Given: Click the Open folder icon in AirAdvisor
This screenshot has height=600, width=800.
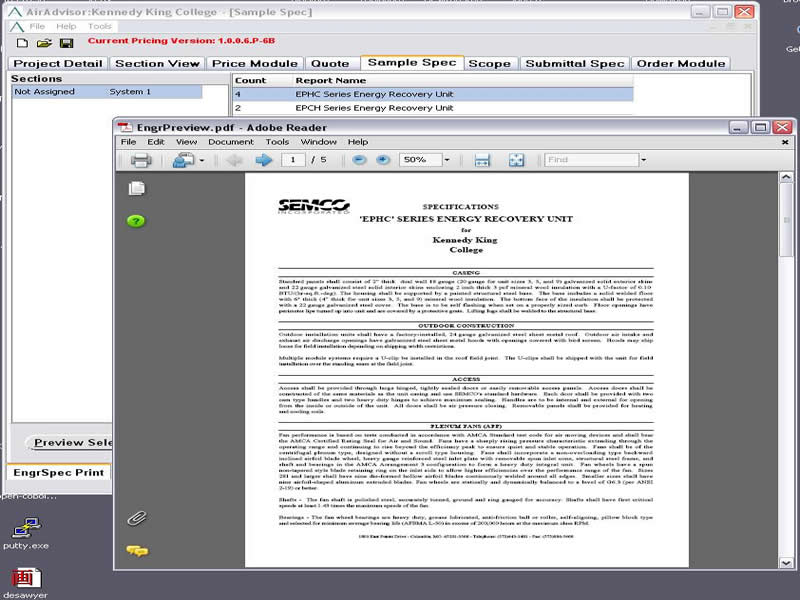Looking at the screenshot, I should point(44,43).
